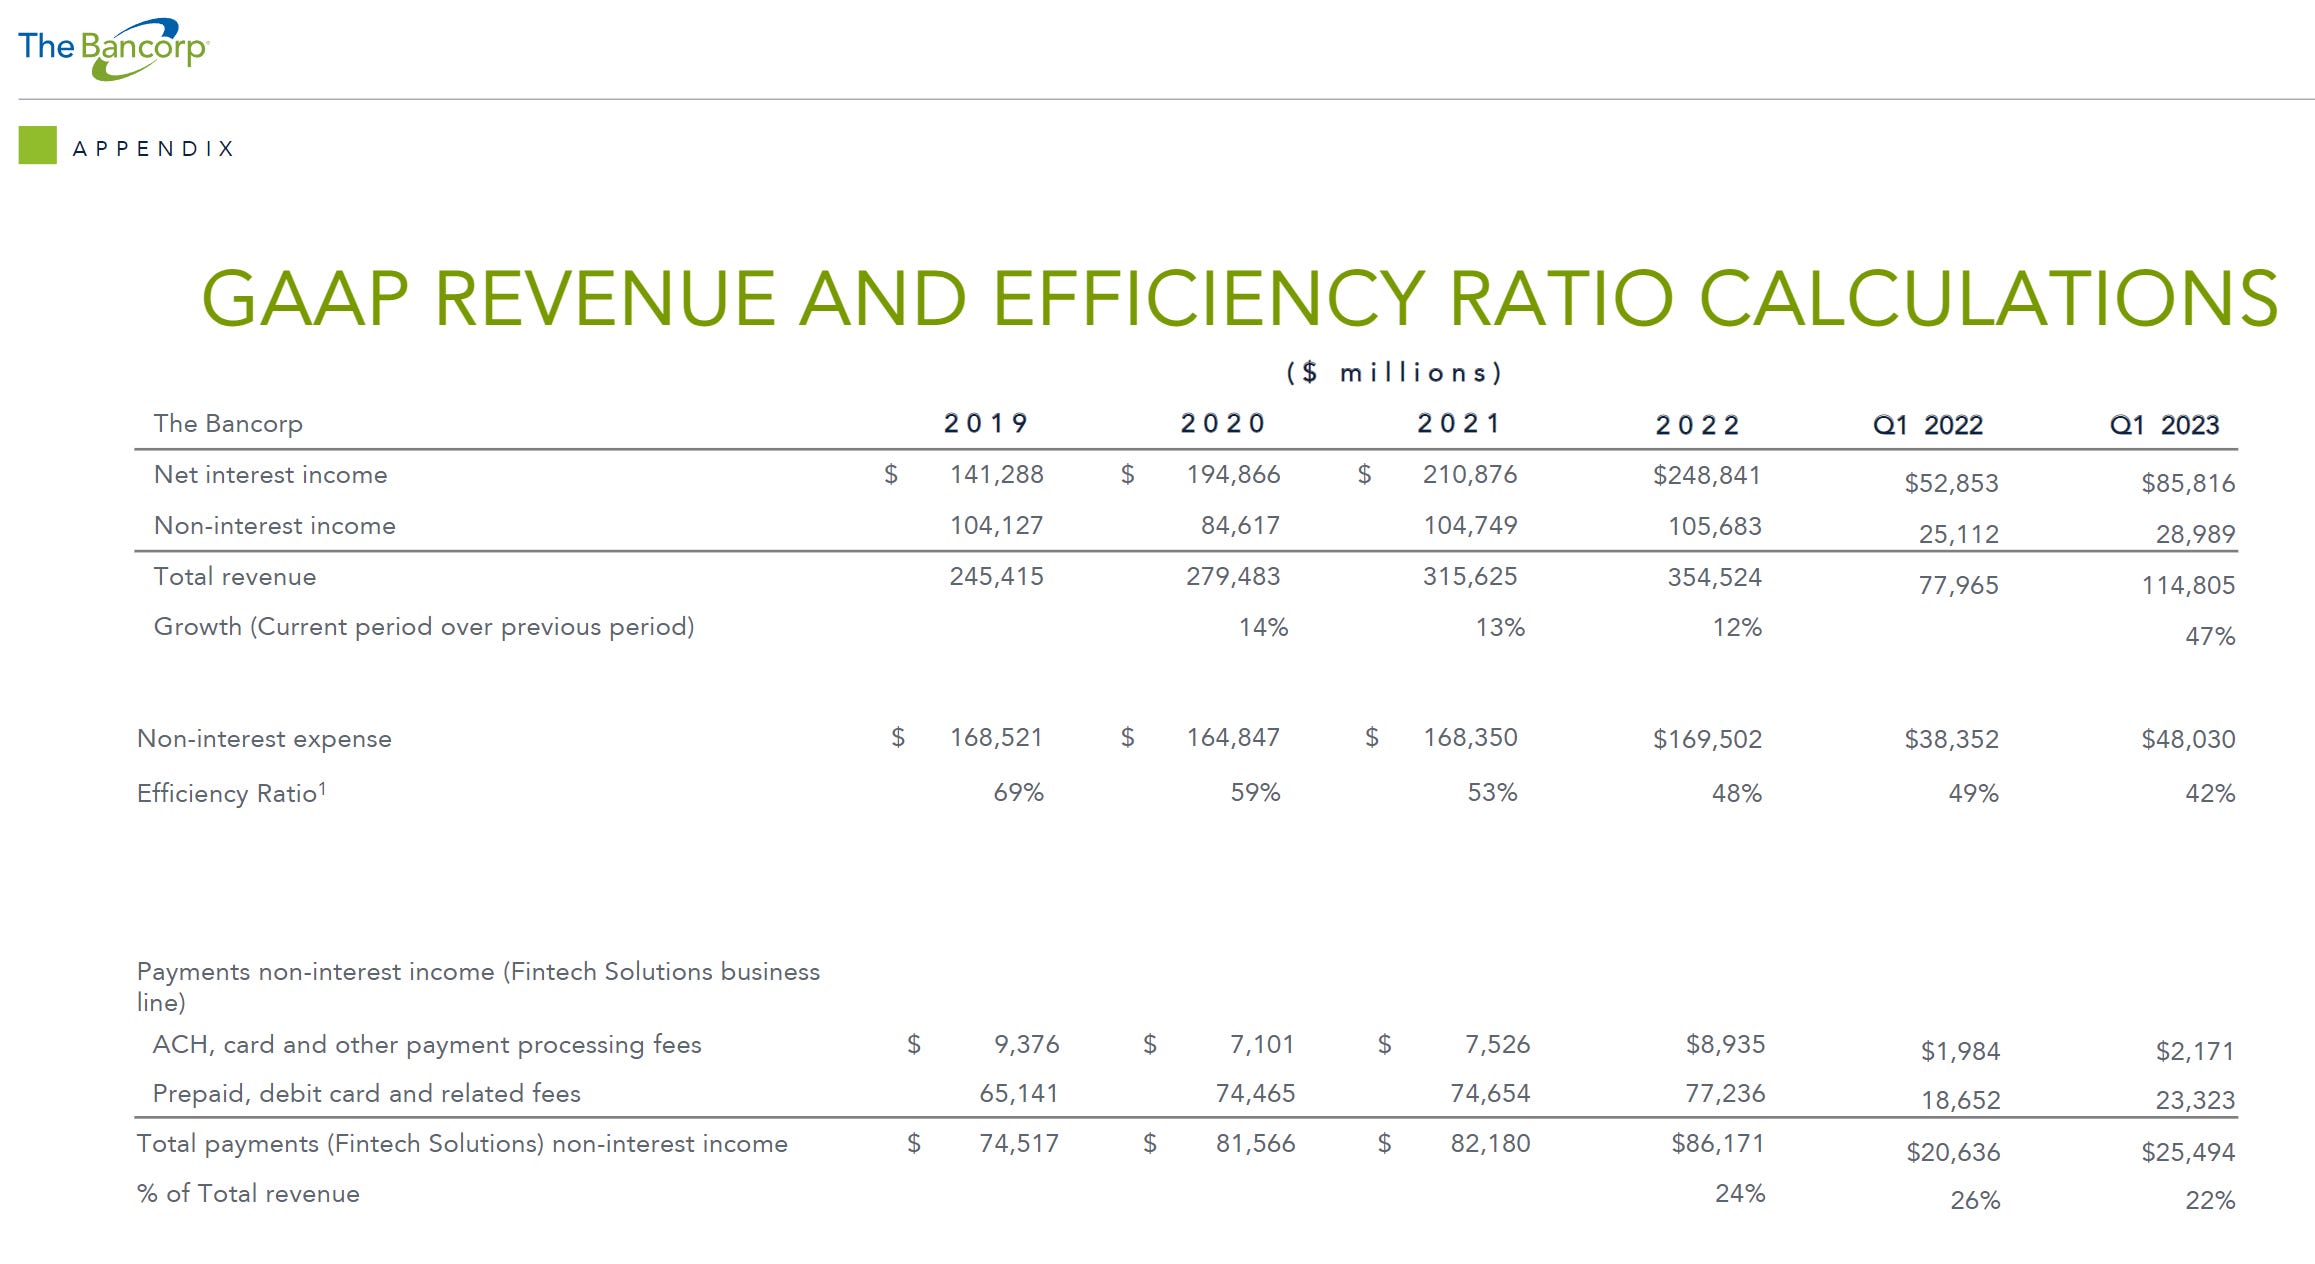The height and width of the screenshot is (1264, 2315).
Task: Click the 2021 efficiency ratio 53%
Action: tap(1492, 792)
